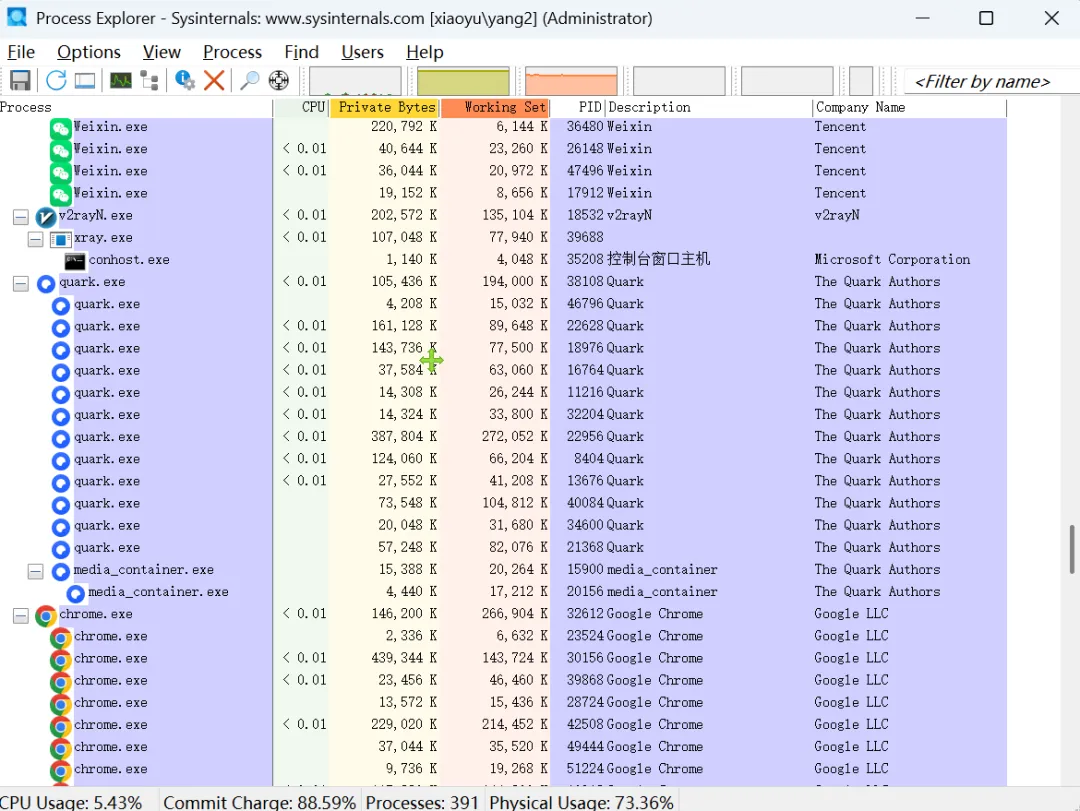Click quark.exe icon for PID 22956
The image size is (1080, 811).
[61, 438]
